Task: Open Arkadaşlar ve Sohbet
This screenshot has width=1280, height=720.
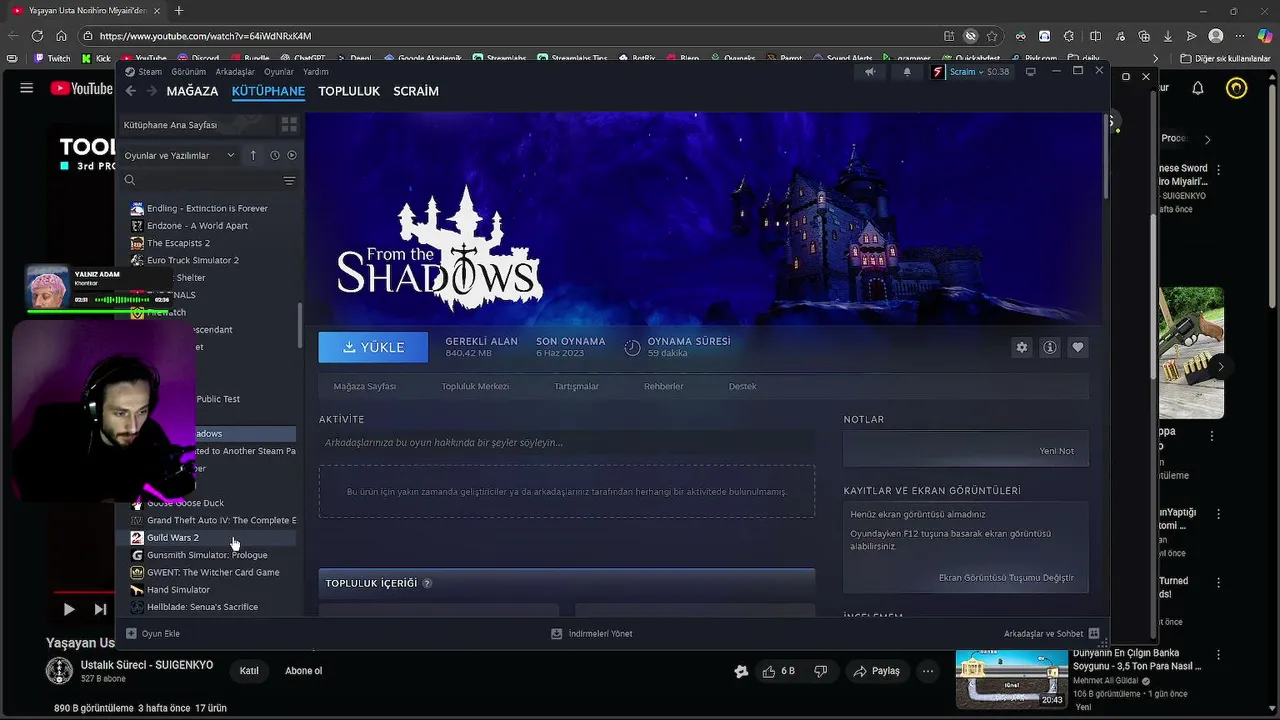Action: (x=1052, y=634)
